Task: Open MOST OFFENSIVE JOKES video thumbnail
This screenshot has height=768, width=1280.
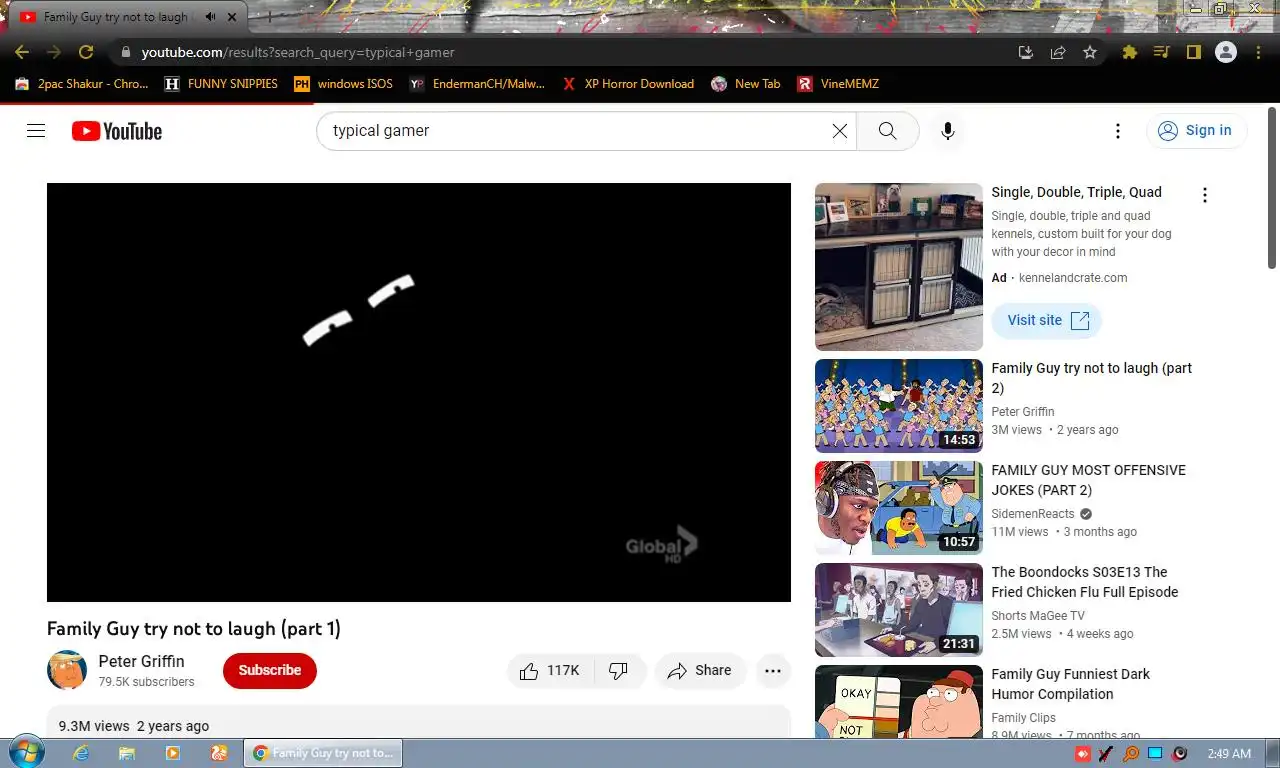Action: coord(899,508)
